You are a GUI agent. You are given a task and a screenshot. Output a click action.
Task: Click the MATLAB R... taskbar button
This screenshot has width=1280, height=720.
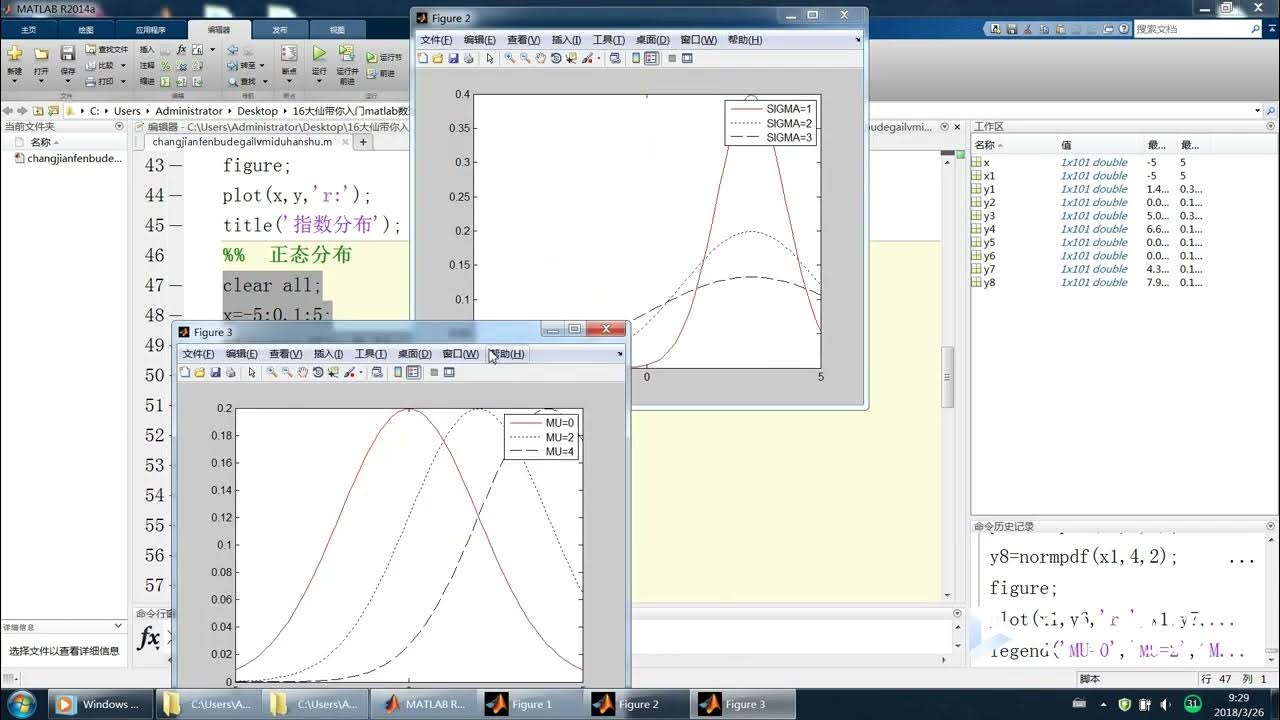[x=423, y=704]
